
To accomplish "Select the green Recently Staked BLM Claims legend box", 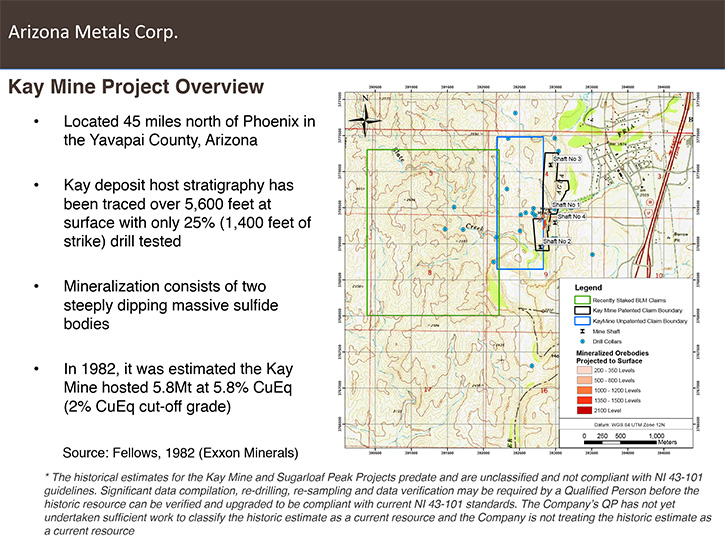I will (x=582, y=300).
